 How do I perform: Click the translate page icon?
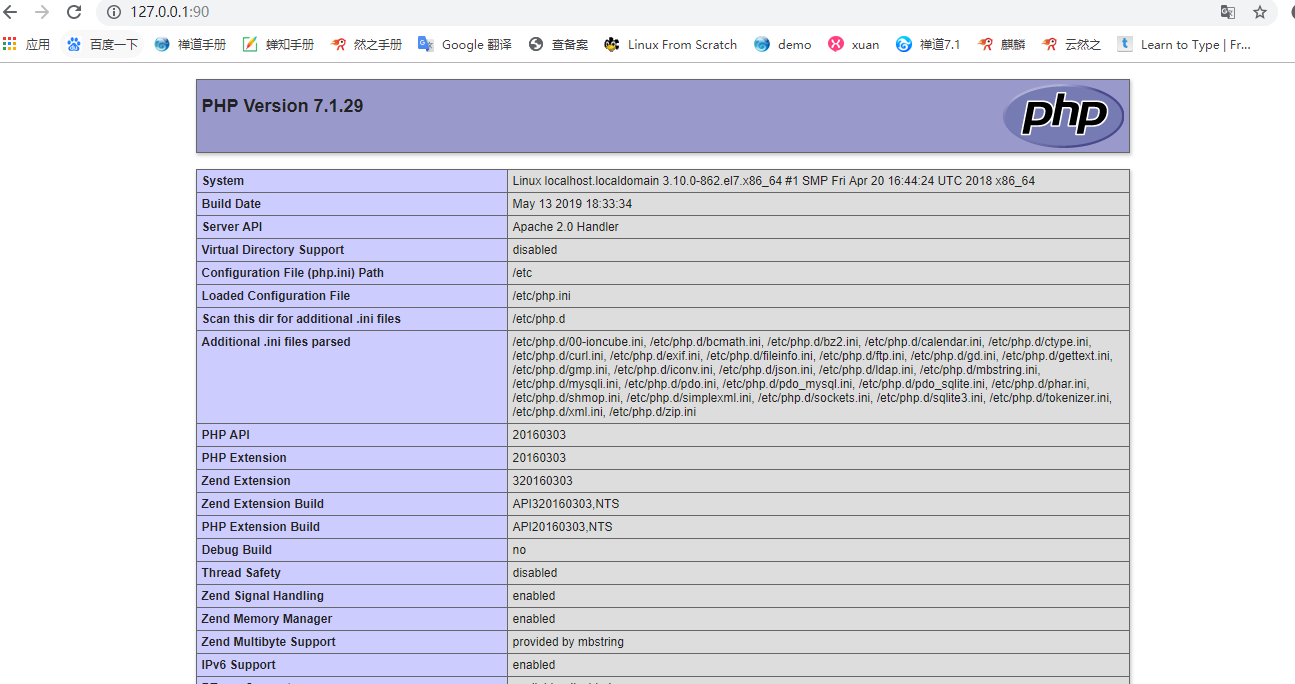coord(1228,12)
